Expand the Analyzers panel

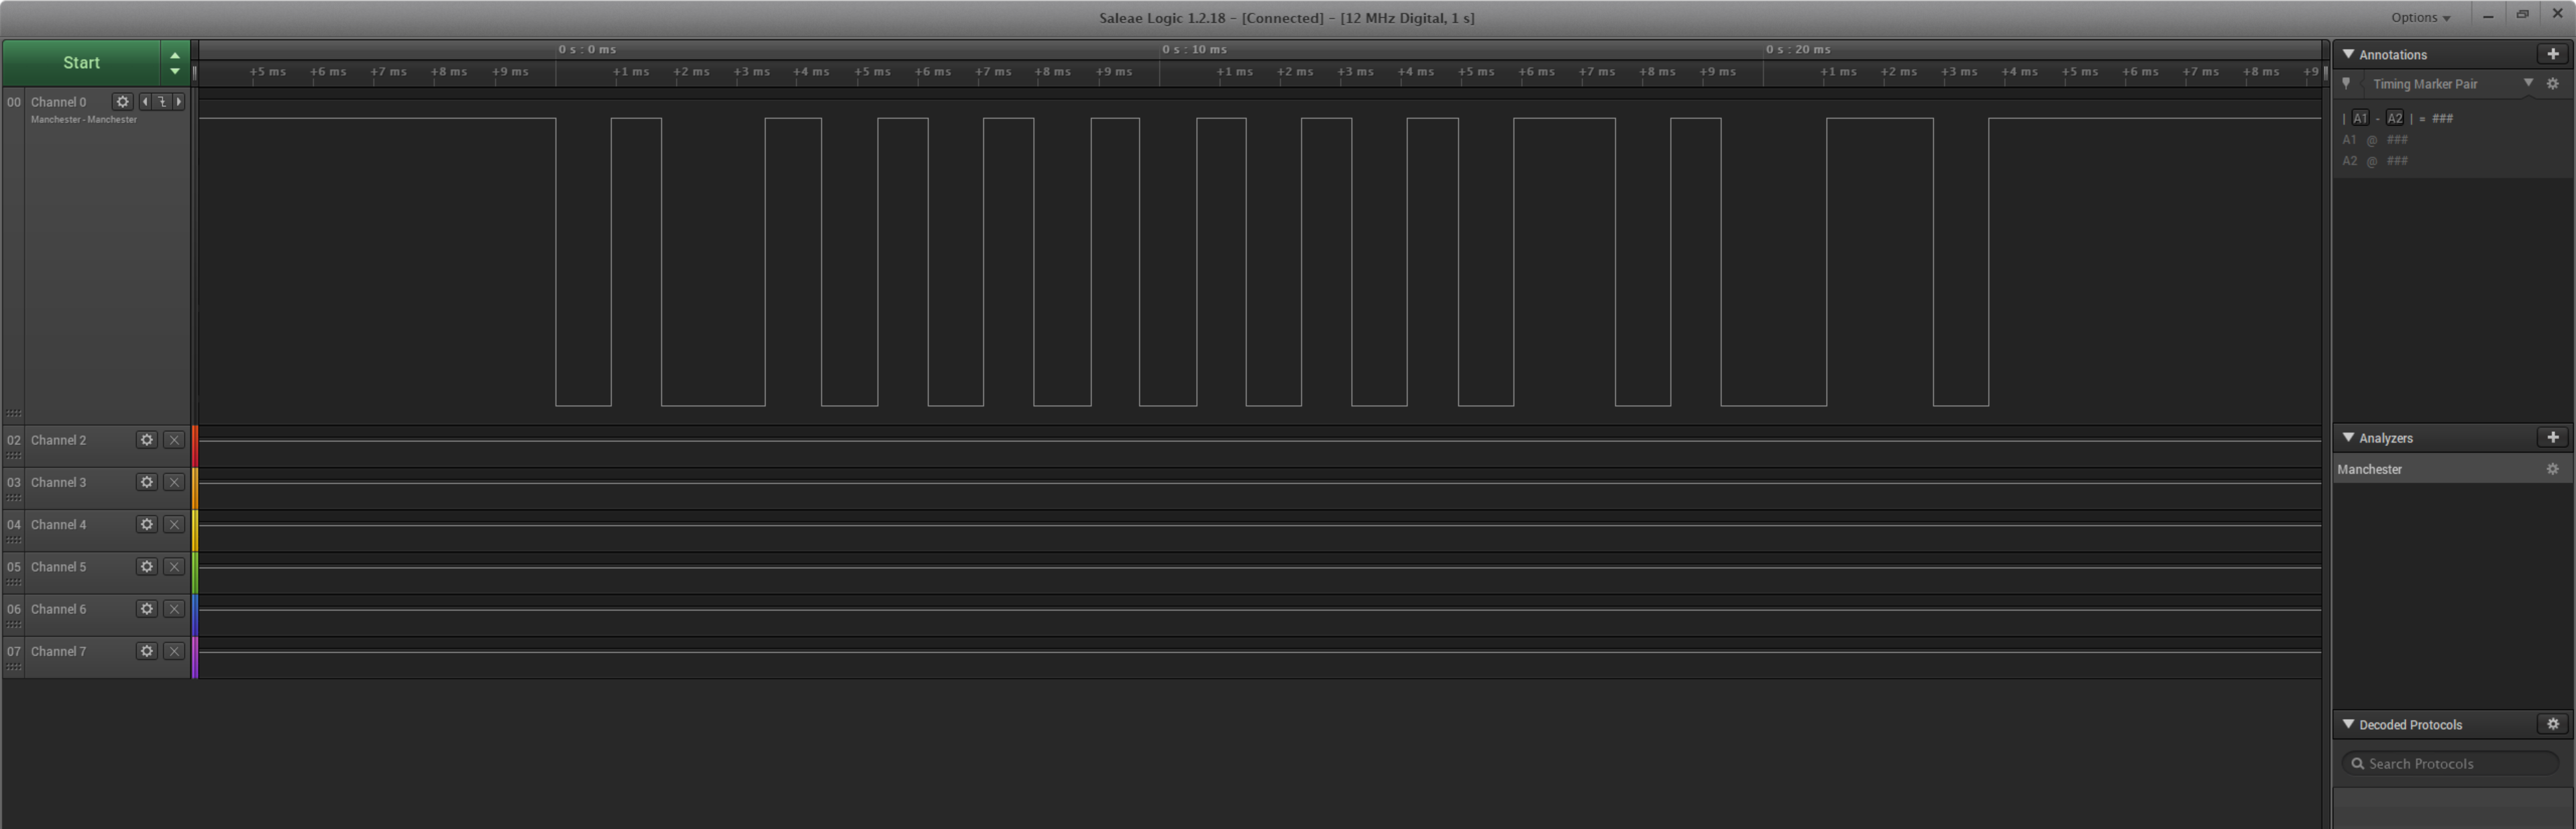pyautogui.click(x=2349, y=437)
